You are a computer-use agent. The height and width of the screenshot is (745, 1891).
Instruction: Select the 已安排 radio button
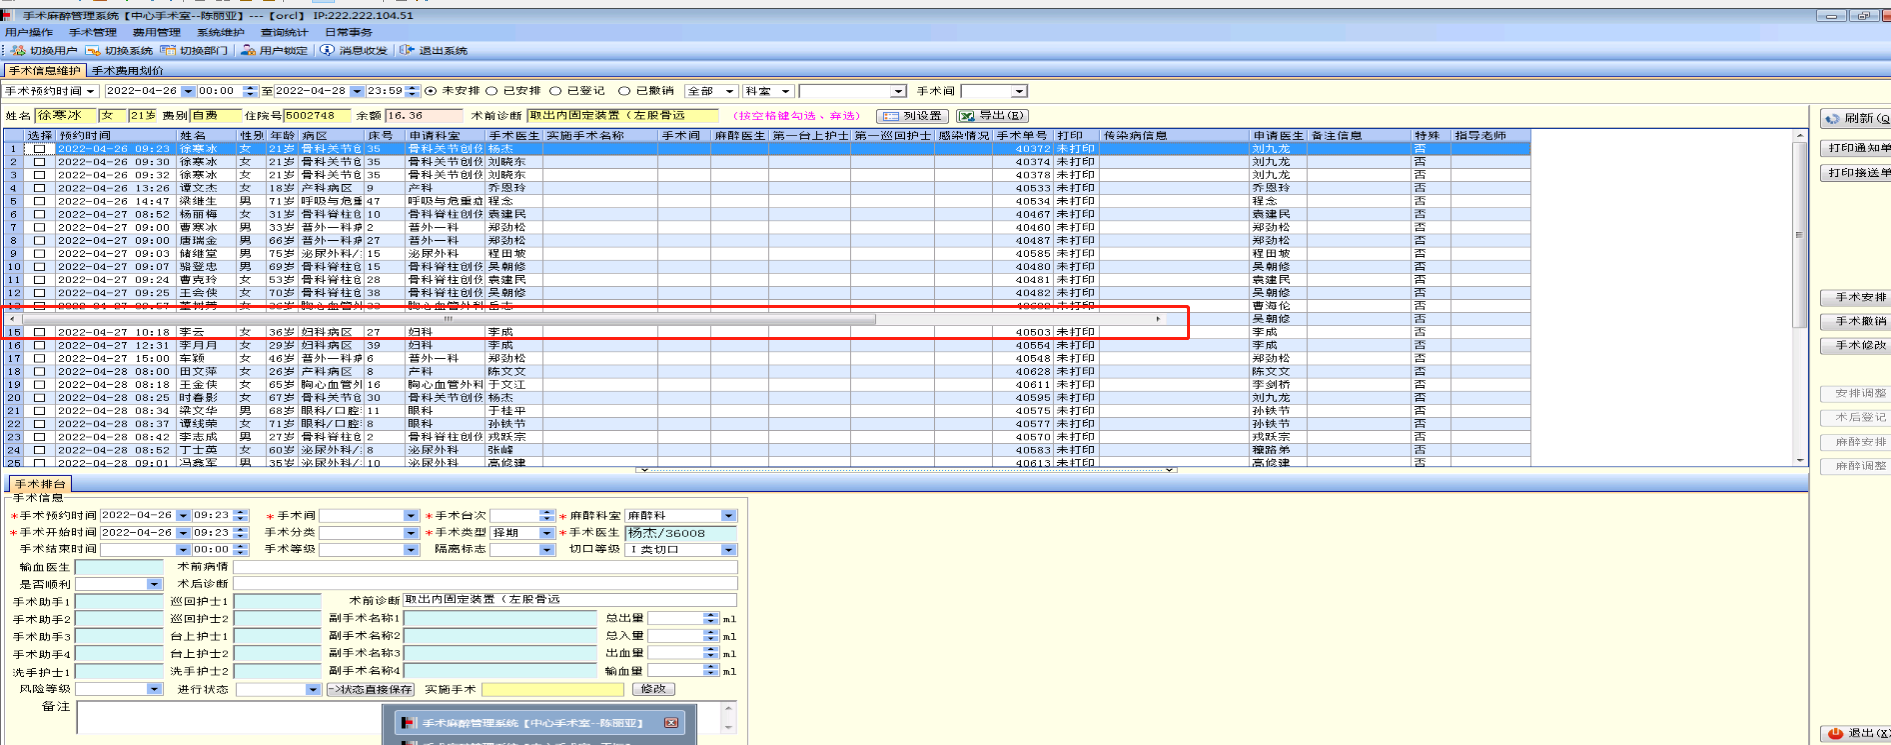click(492, 91)
